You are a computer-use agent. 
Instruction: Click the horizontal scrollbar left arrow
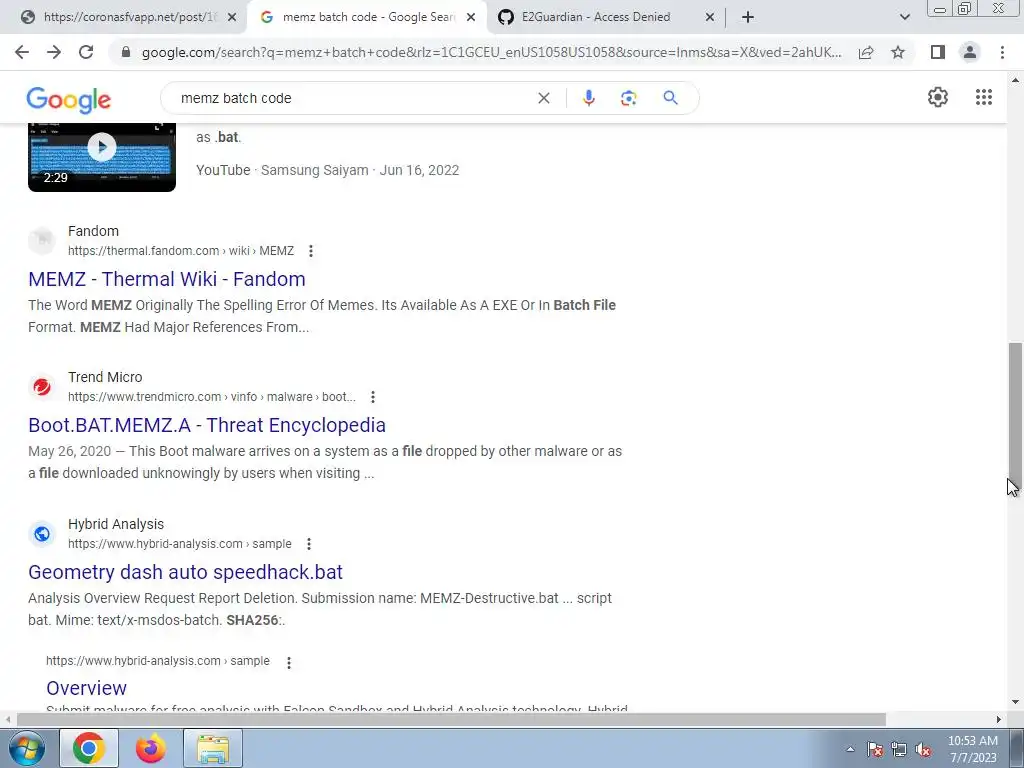(x=8, y=720)
